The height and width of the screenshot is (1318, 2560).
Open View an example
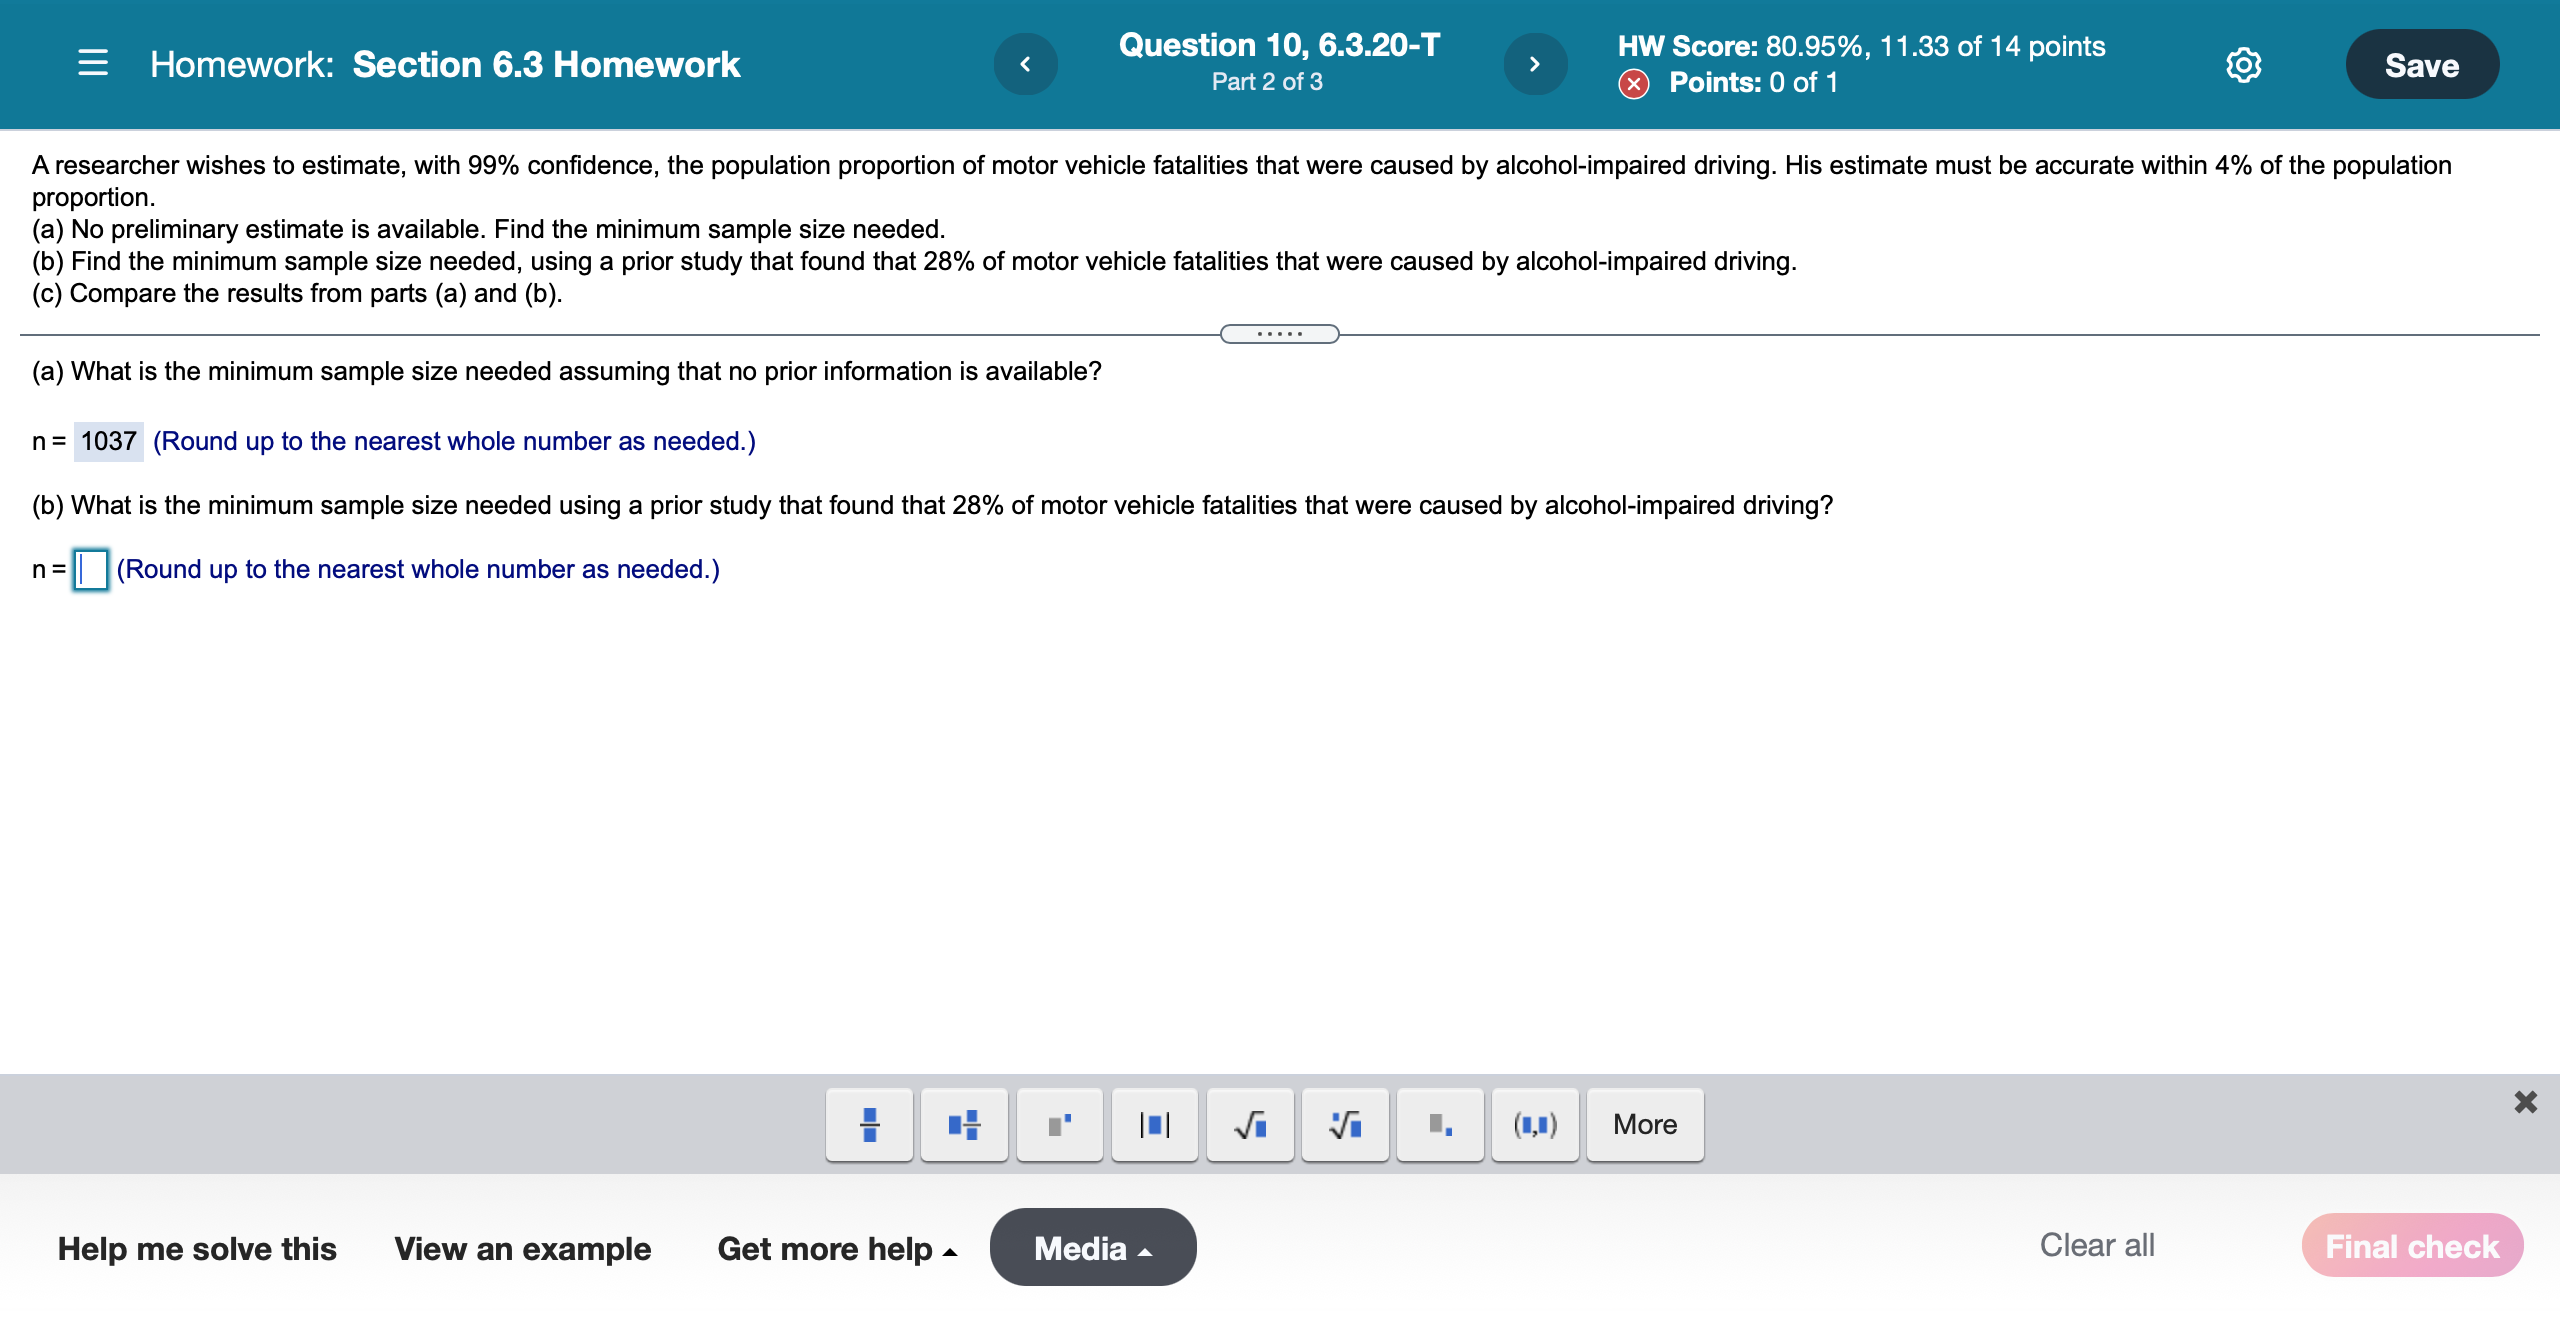522,1248
